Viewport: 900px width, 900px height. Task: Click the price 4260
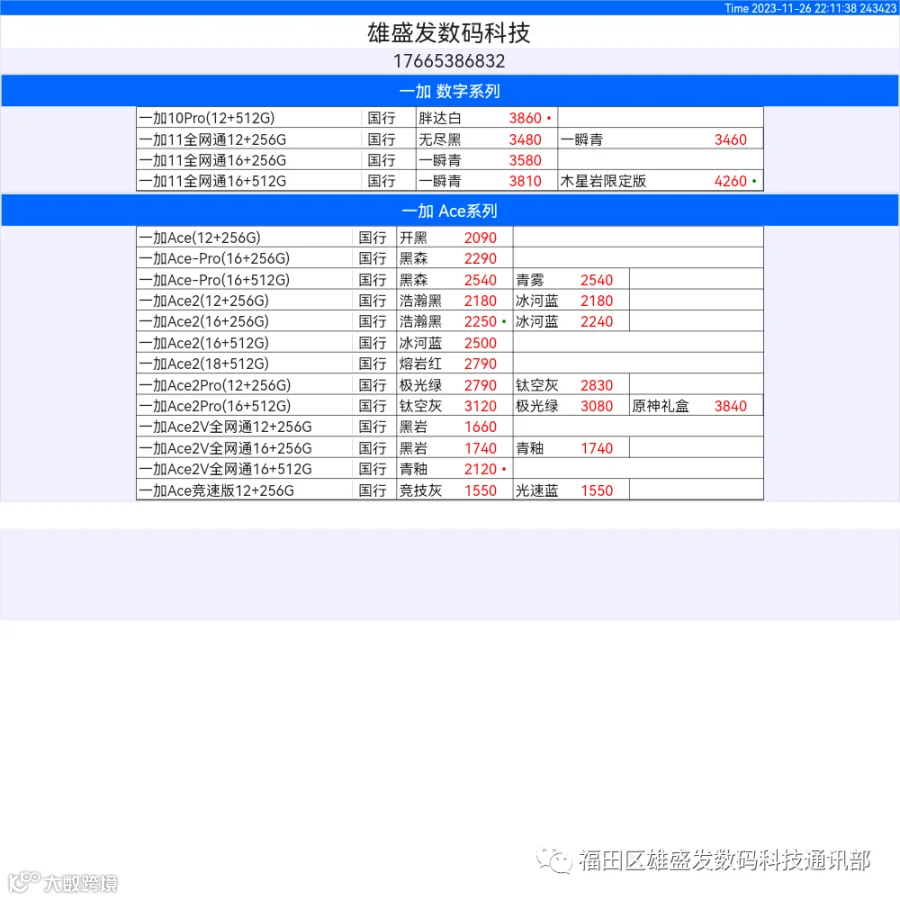(x=730, y=181)
